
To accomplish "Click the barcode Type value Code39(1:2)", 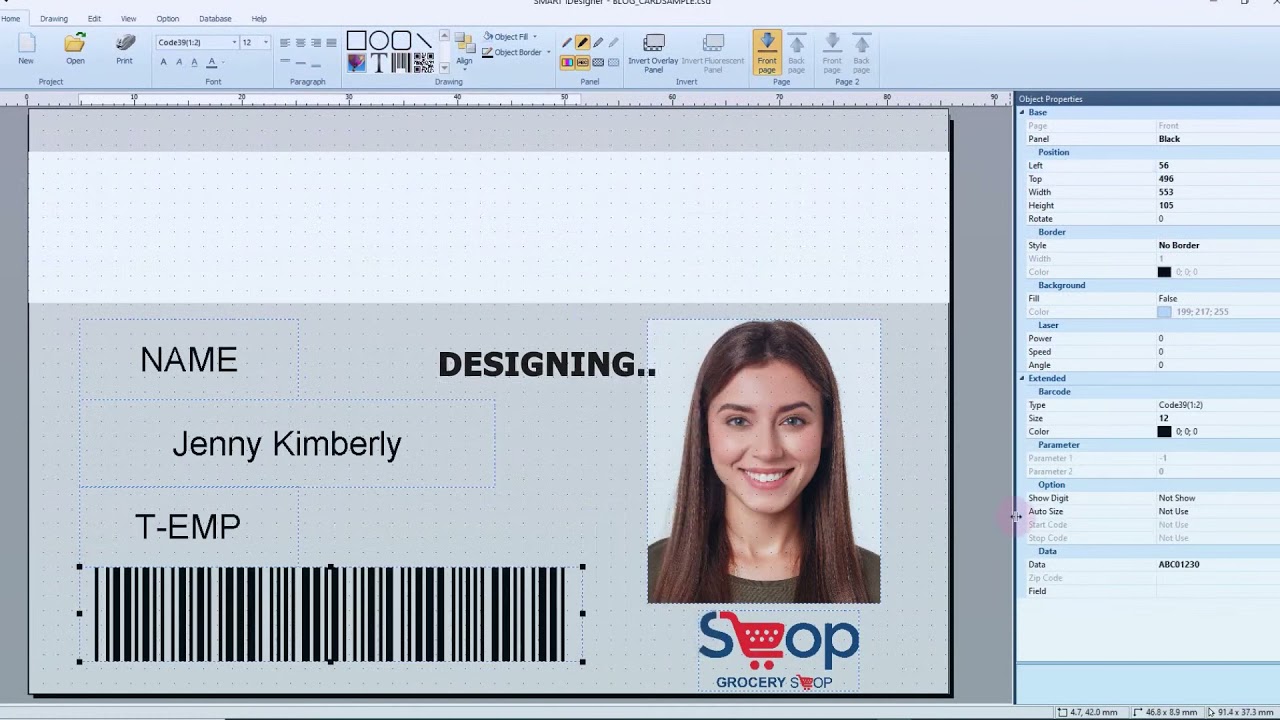I will [x=1218, y=405].
